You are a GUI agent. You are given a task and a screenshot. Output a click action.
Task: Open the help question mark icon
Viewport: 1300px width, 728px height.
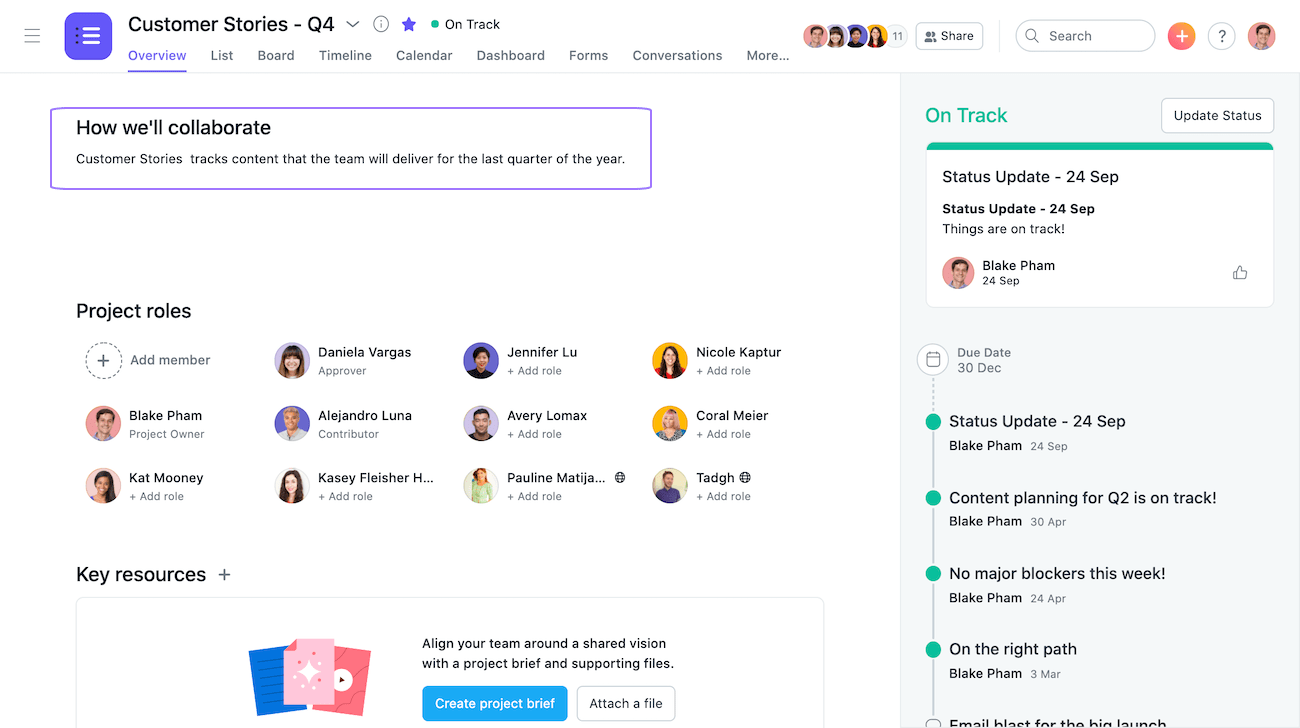point(1221,36)
